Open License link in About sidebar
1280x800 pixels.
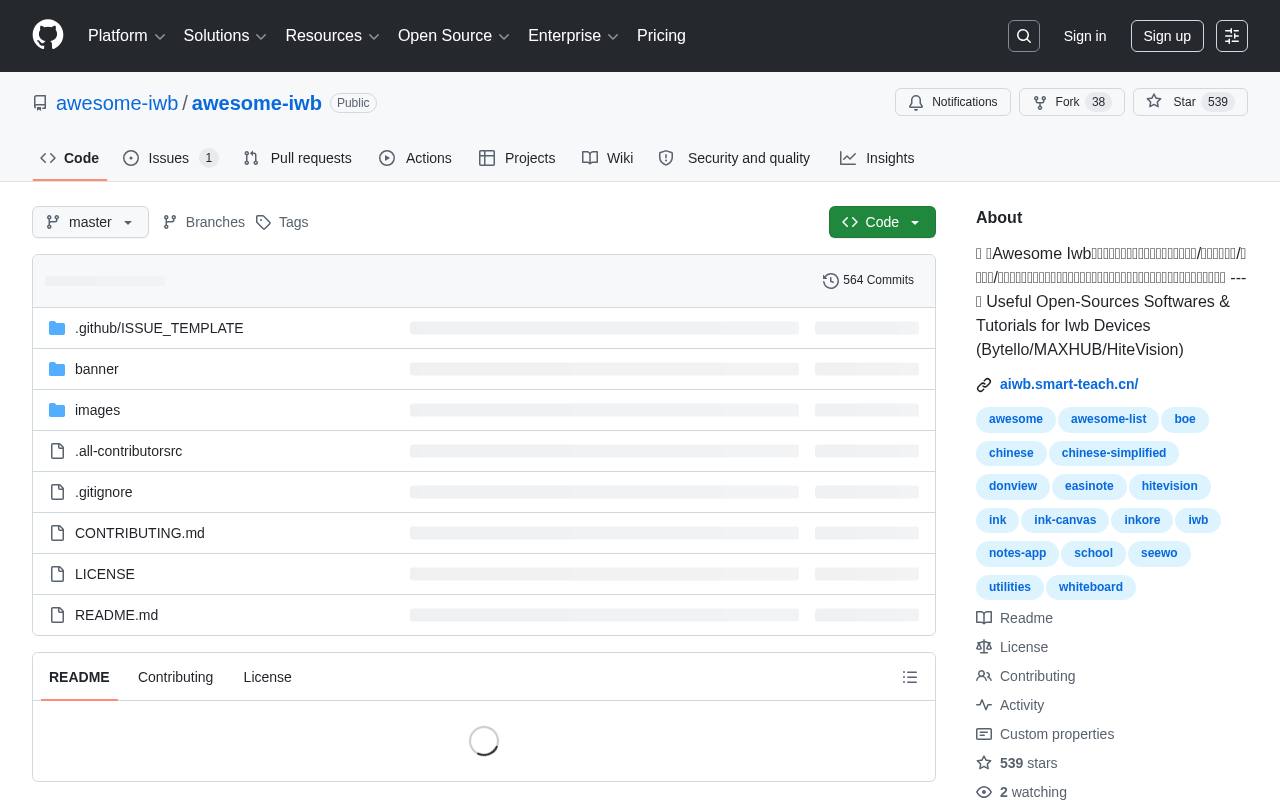click(x=1013, y=647)
